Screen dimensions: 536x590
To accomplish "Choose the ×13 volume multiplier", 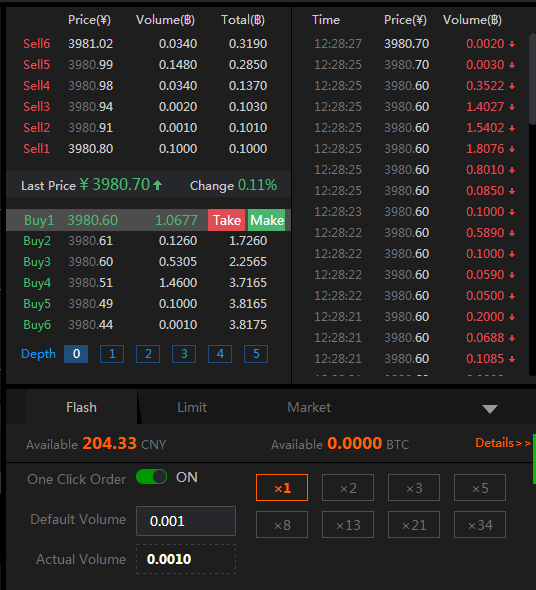I will point(348,525).
